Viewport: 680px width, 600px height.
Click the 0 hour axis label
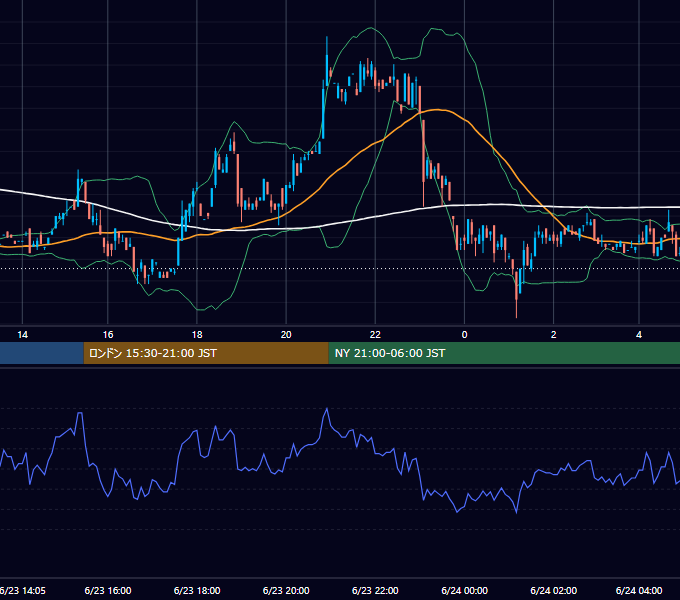[464, 335]
